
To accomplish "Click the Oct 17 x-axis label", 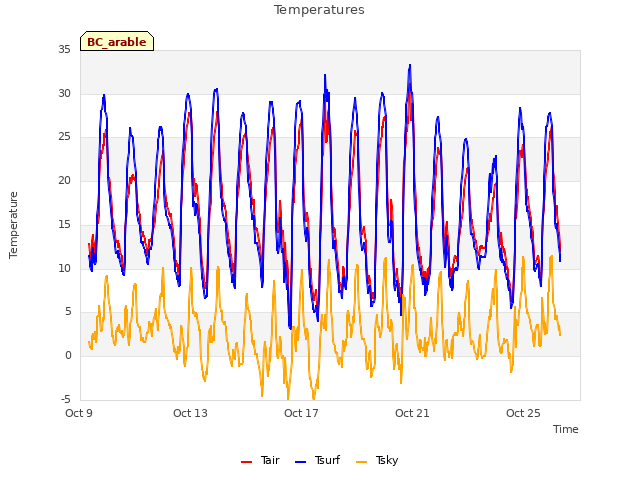I will [301, 413].
